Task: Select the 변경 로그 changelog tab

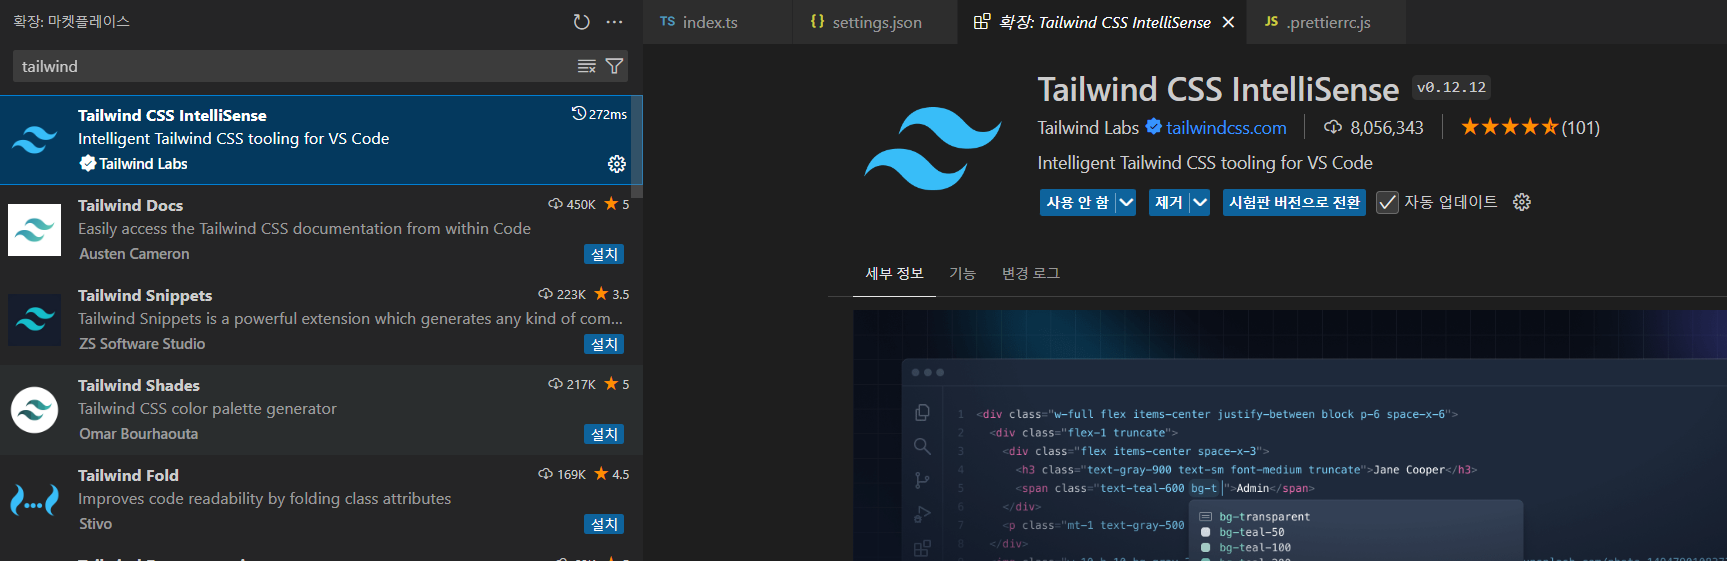Action: coord(1030,273)
